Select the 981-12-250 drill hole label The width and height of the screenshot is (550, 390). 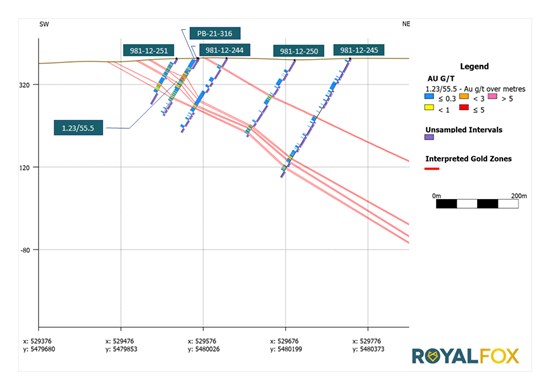(299, 51)
